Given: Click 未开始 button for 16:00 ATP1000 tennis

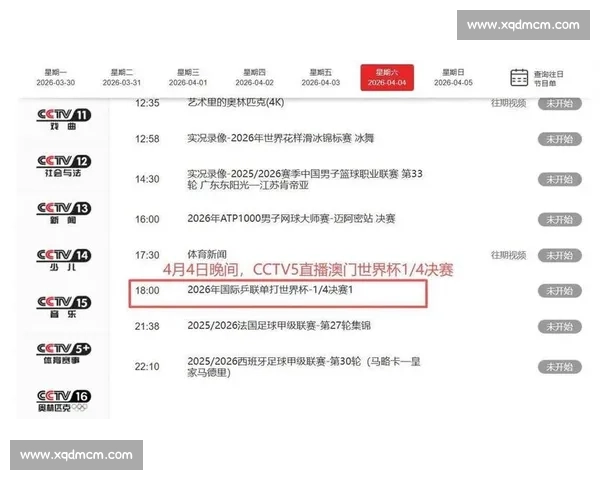Looking at the screenshot, I should 560,220.
